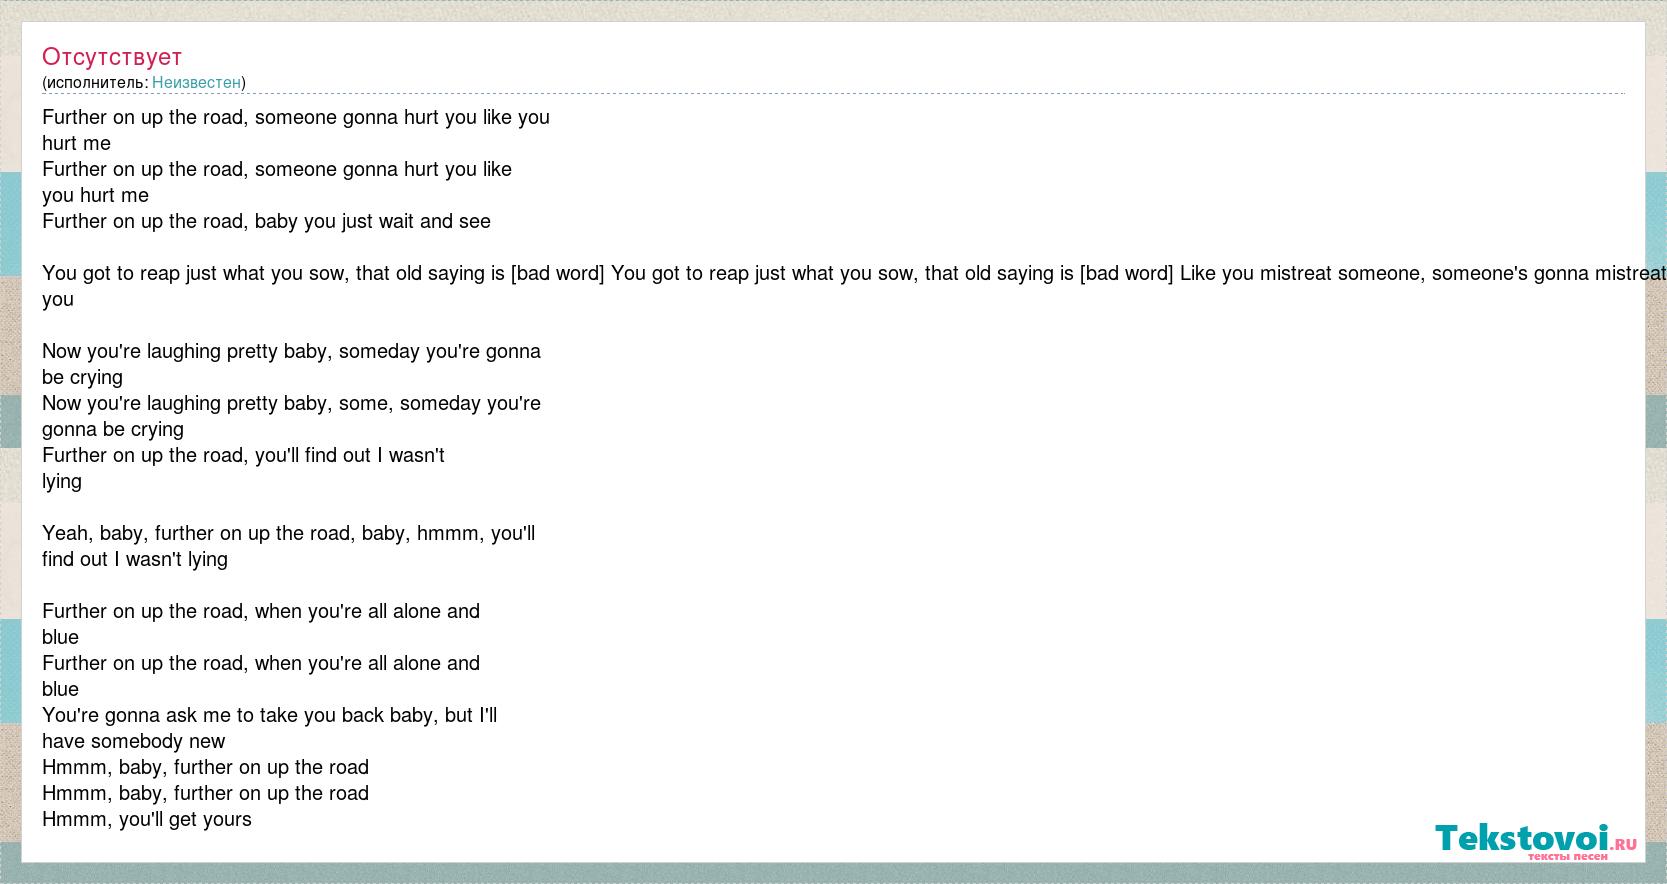Click the lyric line "be crying"
This screenshot has width=1667, height=884.
[82, 377]
